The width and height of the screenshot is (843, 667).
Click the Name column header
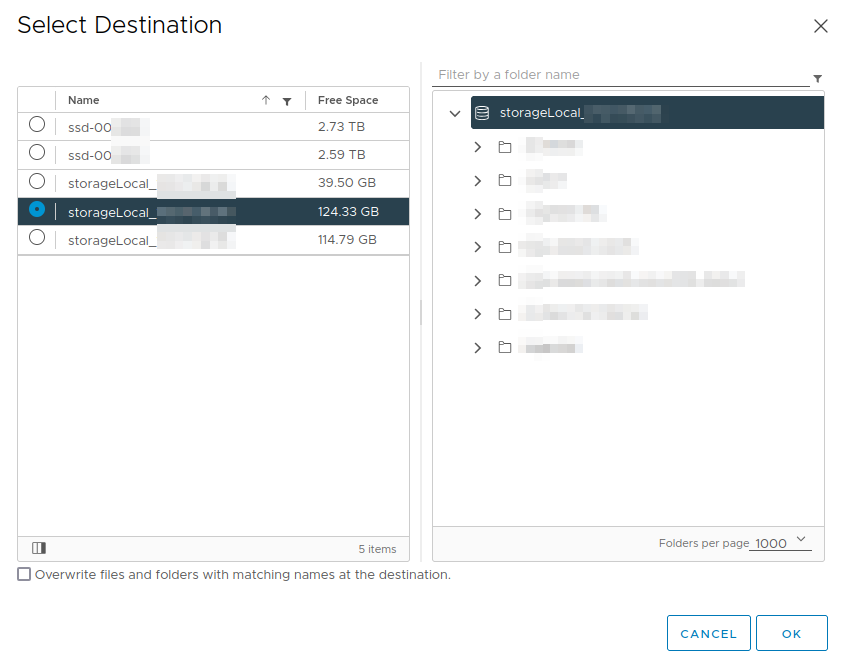click(x=83, y=100)
